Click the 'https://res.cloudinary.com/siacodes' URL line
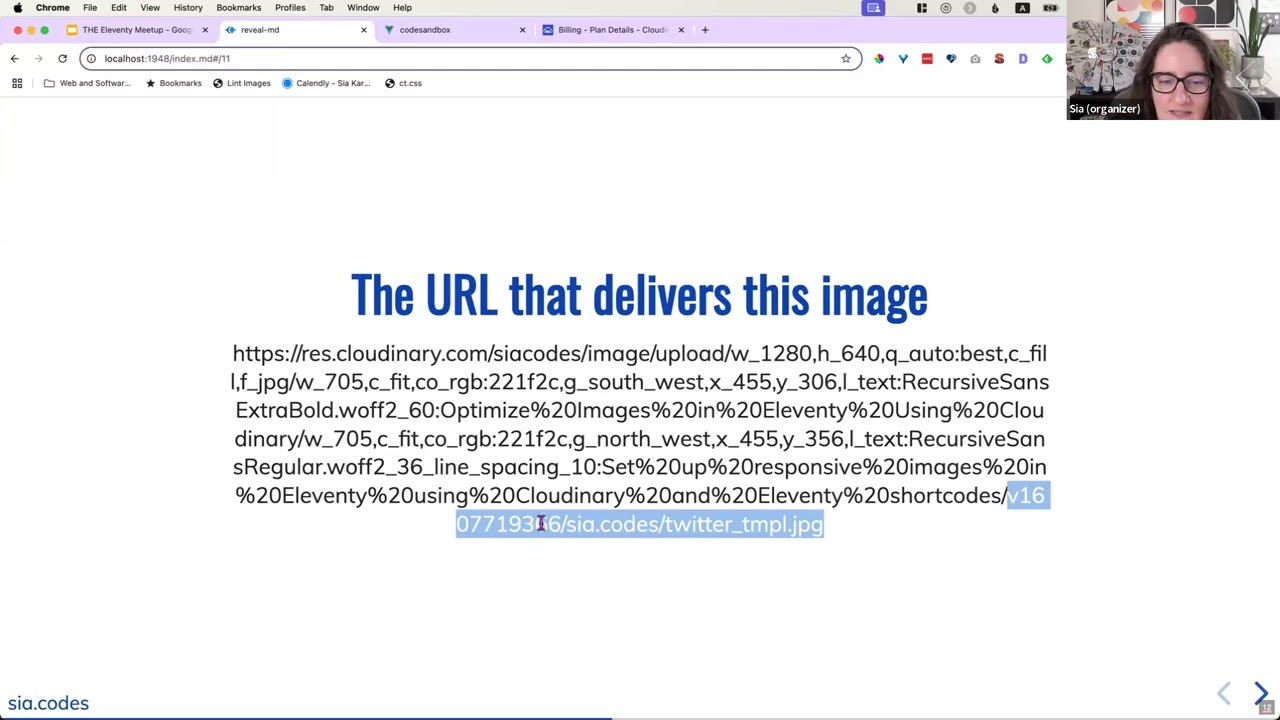The image size is (1280, 720). 640,353
